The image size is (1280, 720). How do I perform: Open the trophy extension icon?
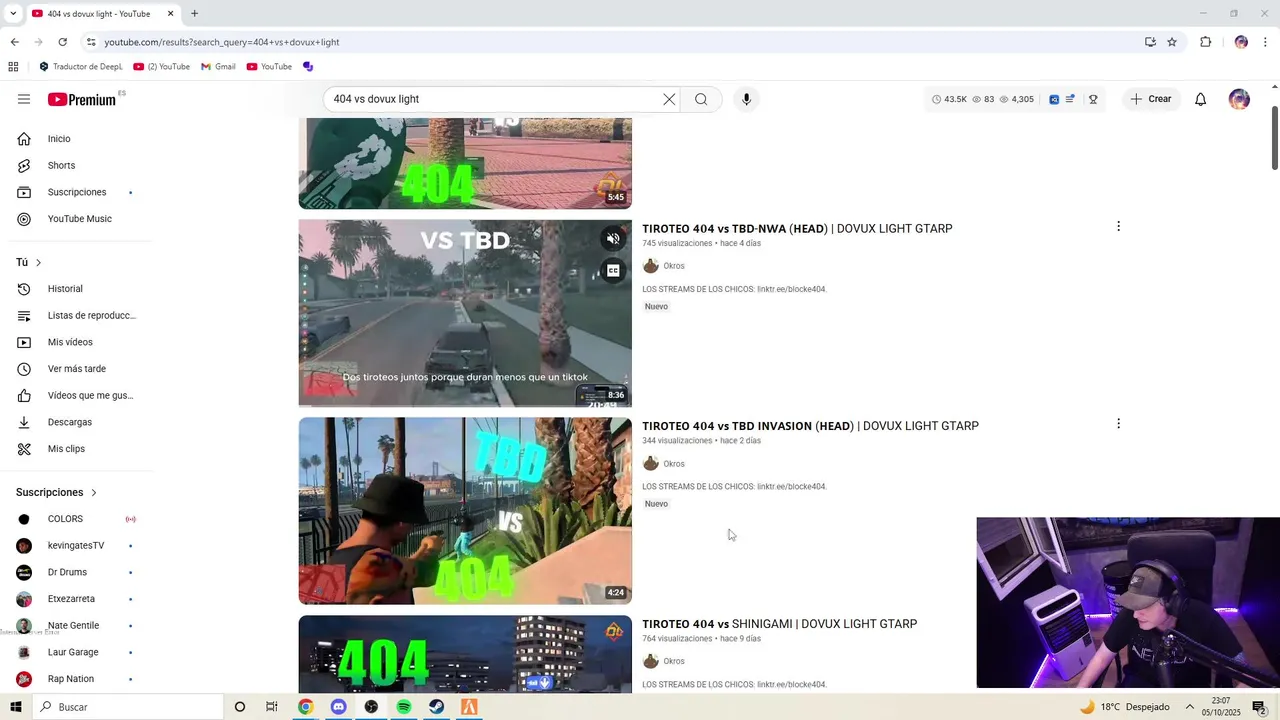pos(1093,99)
